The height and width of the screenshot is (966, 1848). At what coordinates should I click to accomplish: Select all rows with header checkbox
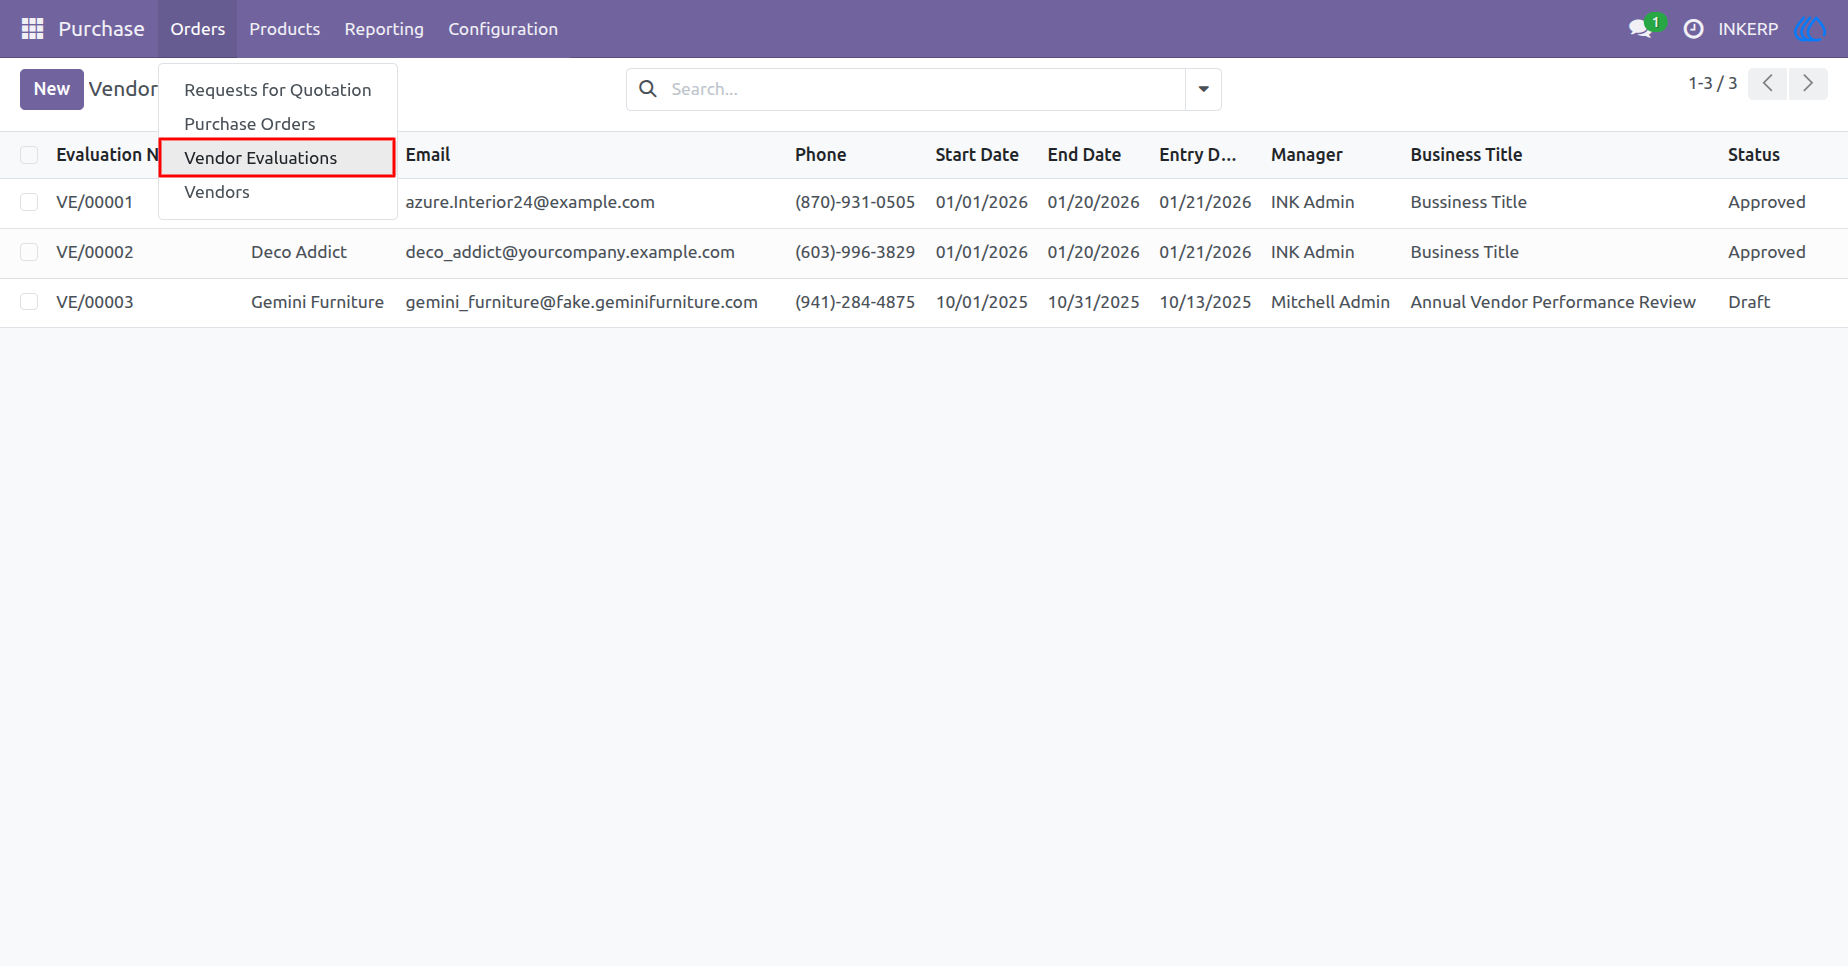(x=29, y=155)
